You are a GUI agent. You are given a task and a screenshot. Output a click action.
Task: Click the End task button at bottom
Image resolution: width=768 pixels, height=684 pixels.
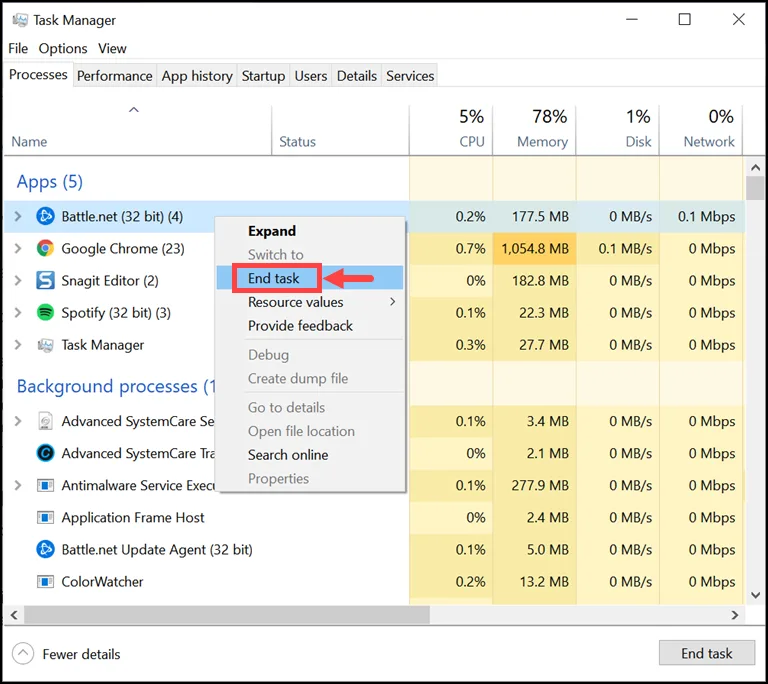pos(706,653)
